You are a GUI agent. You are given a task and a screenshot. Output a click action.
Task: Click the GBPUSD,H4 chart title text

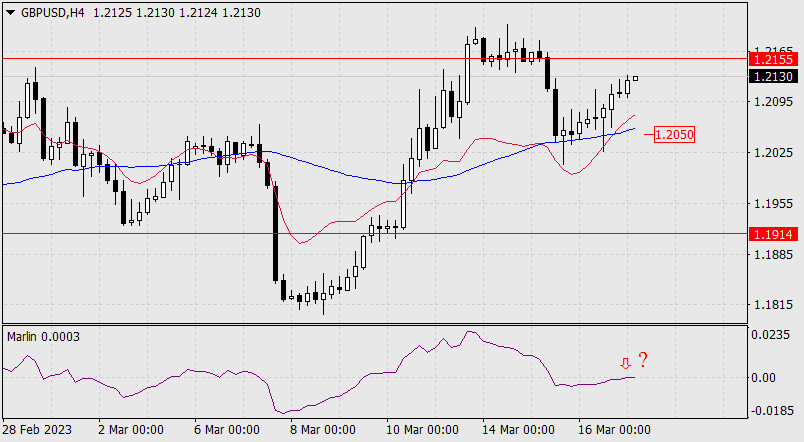pos(58,11)
